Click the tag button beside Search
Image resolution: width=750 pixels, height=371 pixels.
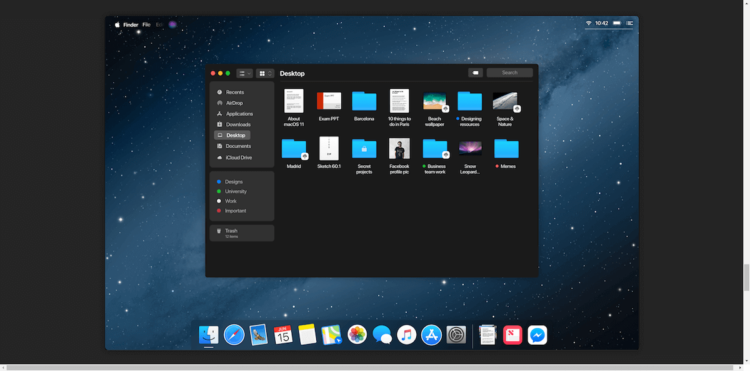pyautogui.click(x=475, y=73)
